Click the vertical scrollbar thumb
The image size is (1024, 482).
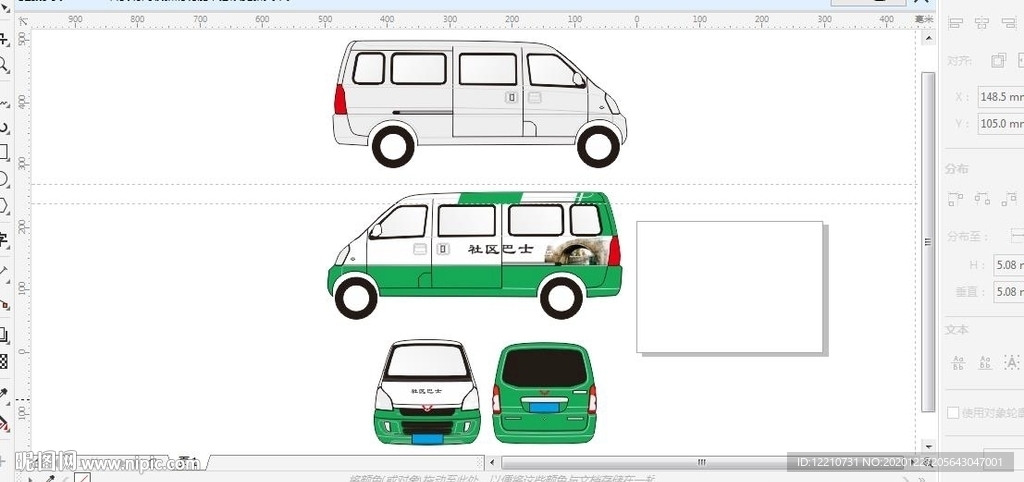point(928,242)
